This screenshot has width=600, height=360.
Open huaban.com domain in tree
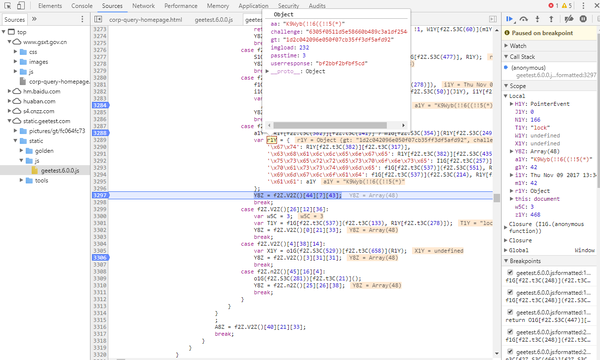pyautogui.click(x=39, y=101)
